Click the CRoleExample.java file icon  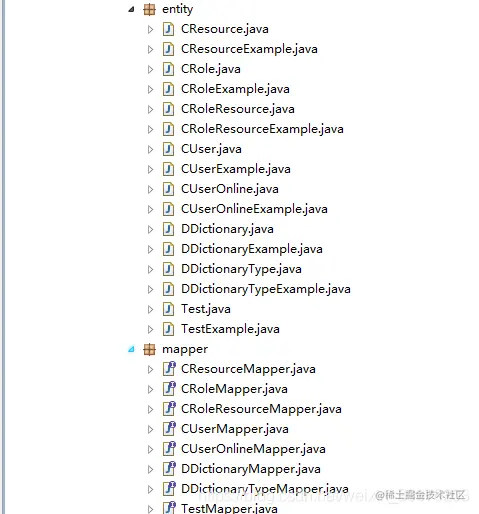pyautogui.click(x=168, y=89)
